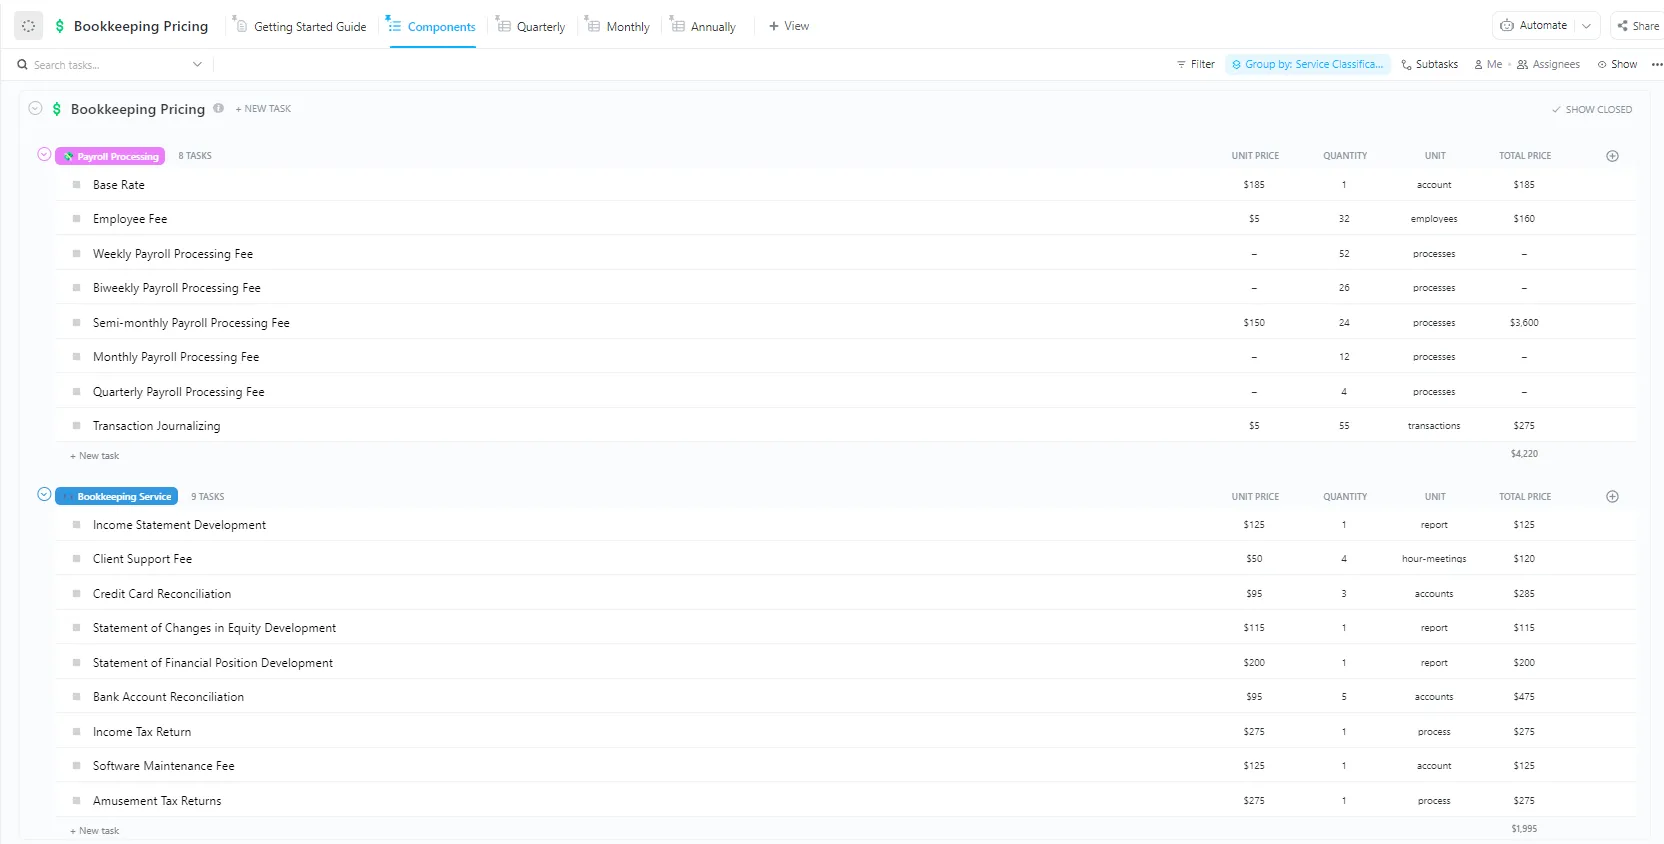Open the Filter options
The height and width of the screenshot is (844, 1664).
1196,64
